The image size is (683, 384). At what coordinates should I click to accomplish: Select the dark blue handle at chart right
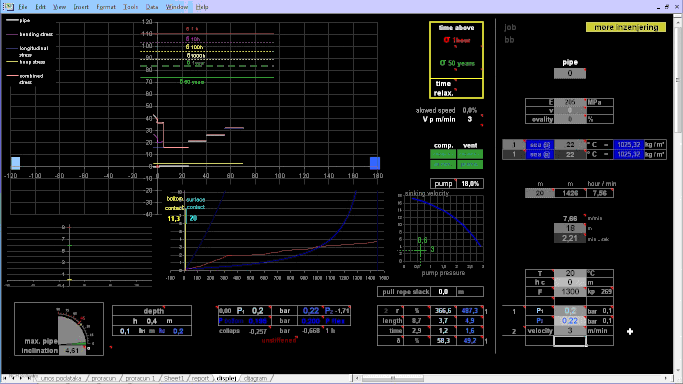(x=375, y=163)
